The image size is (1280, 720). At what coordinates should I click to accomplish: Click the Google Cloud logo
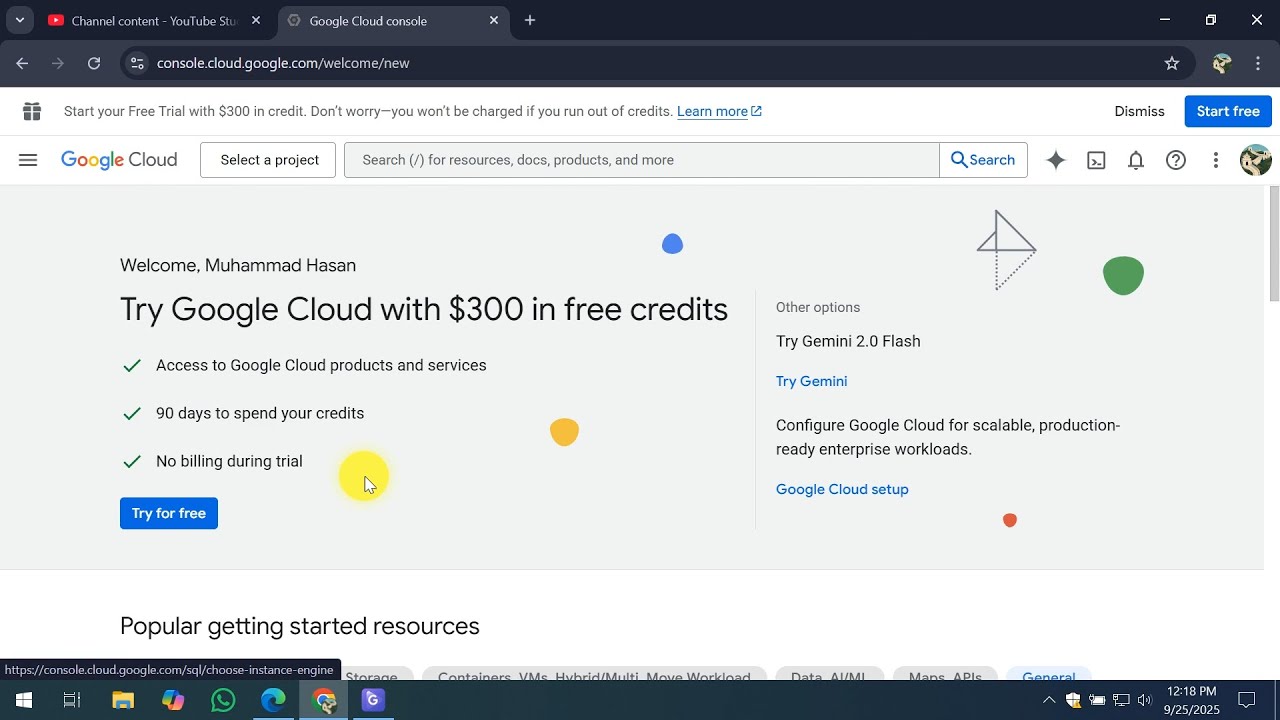click(119, 160)
